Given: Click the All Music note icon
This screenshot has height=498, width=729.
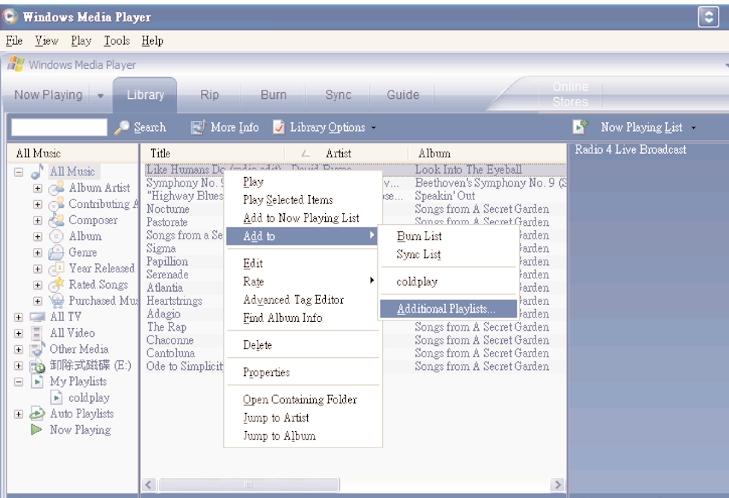Looking at the screenshot, I should pos(37,172).
